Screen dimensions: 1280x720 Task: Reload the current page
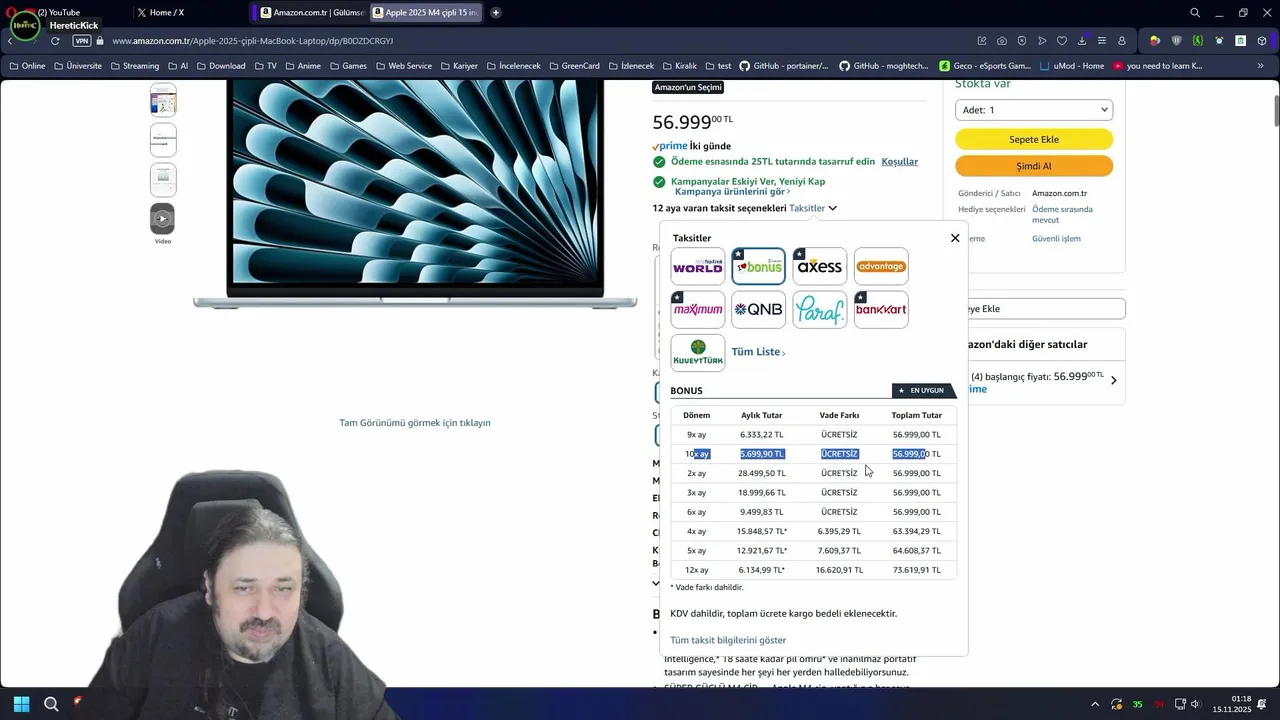[x=55, y=41]
